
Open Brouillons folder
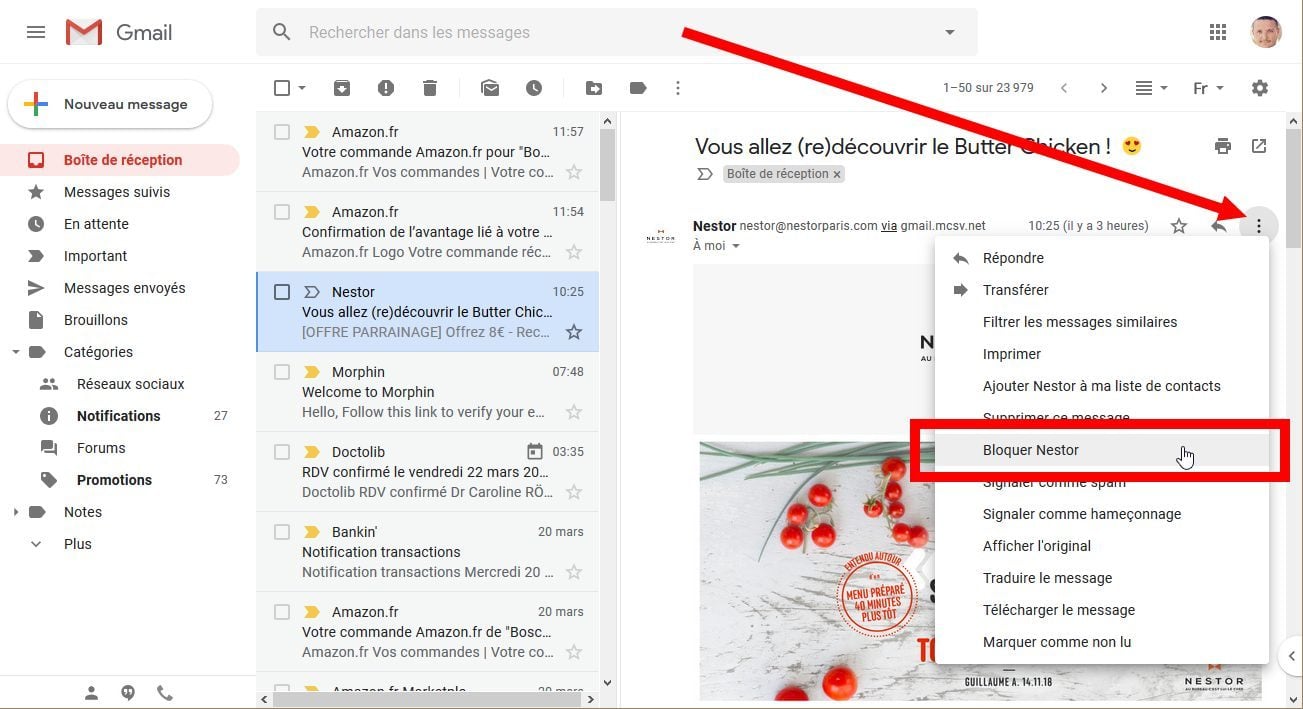(120, 320)
